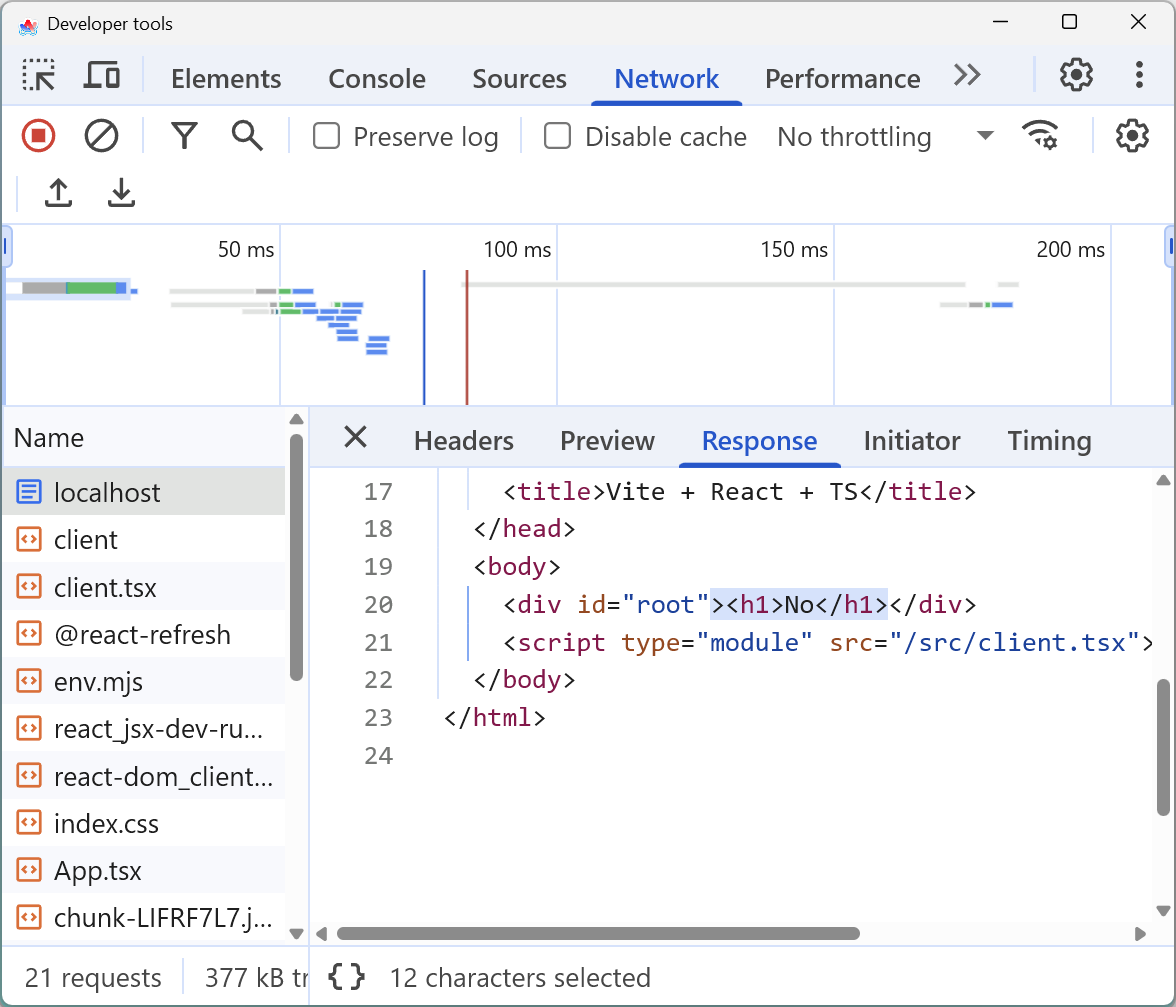The width and height of the screenshot is (1176, 1007).
Task: Activate the inspect element picker icon
Action: (38, 75)
